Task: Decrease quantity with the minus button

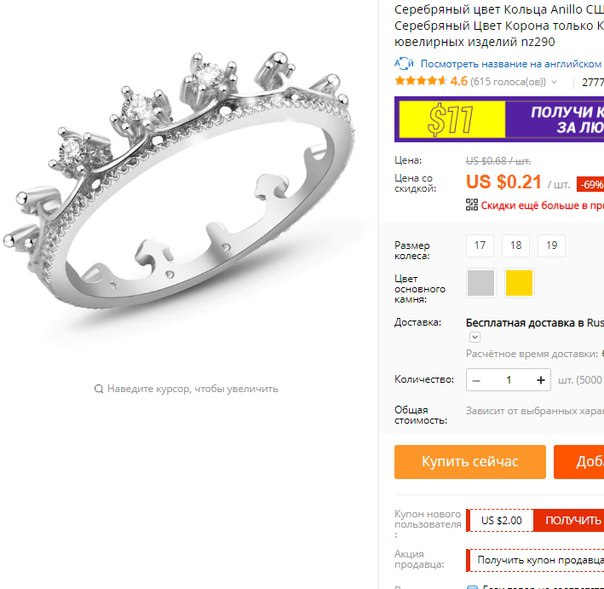Action: 476,380
